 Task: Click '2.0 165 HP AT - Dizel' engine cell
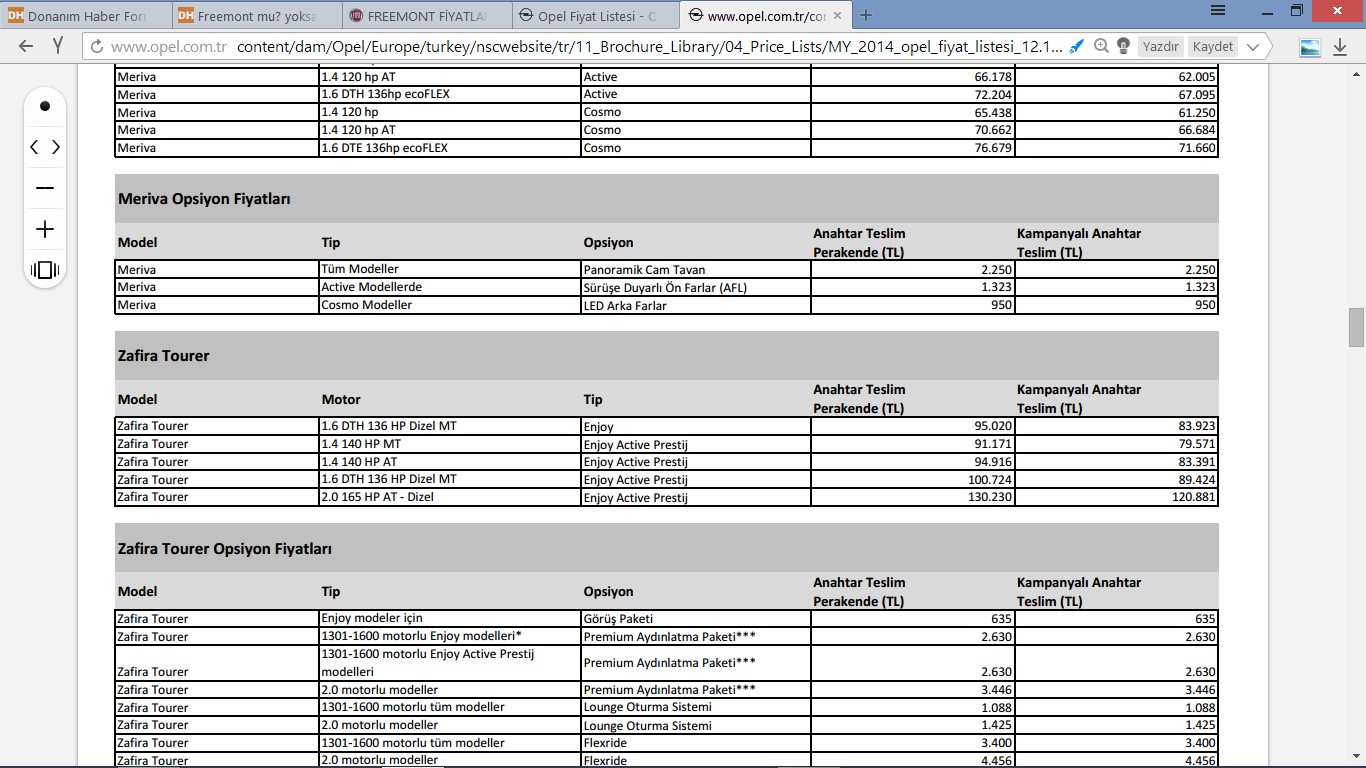[449, 497]
